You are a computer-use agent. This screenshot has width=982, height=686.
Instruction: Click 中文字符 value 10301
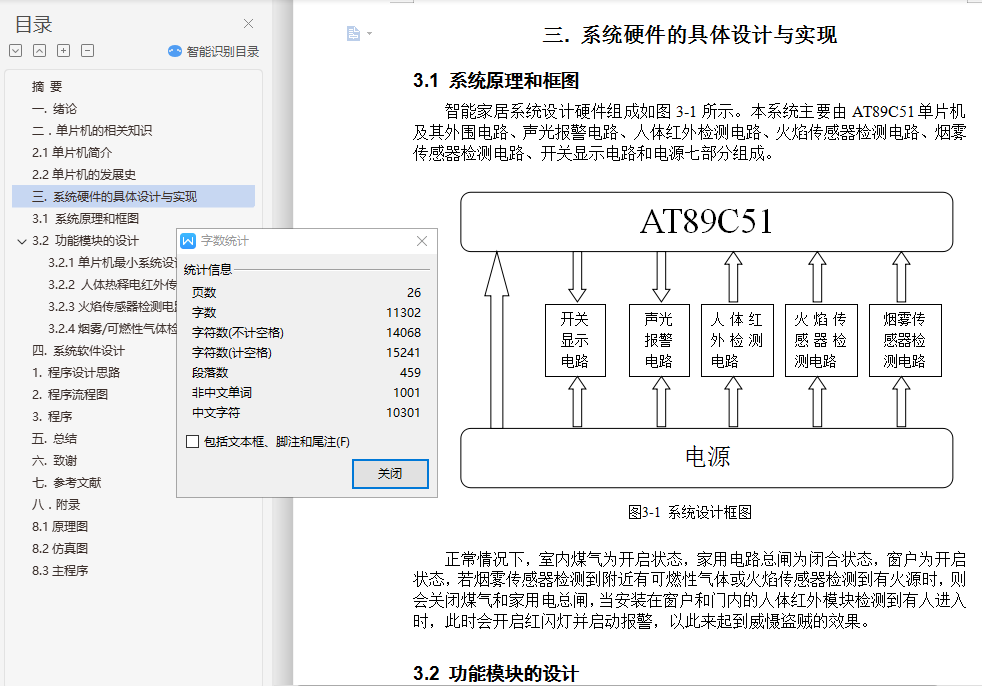[403, 413]
